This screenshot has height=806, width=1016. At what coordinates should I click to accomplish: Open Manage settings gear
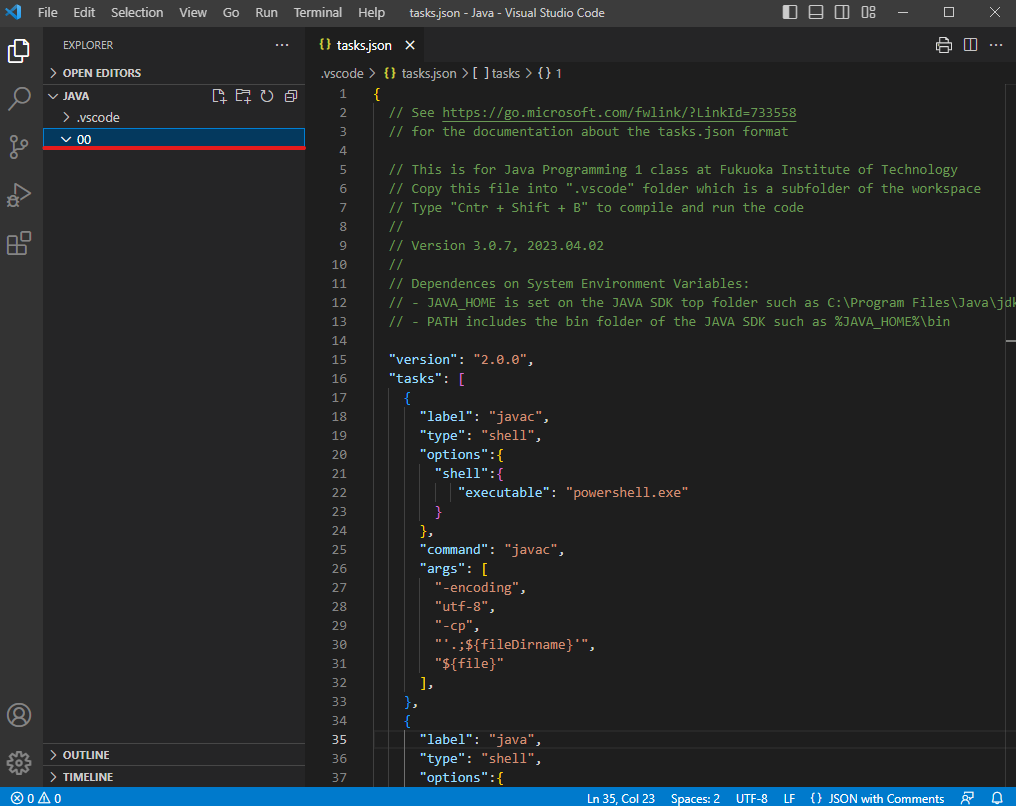pyautogui.click(x=19, y=764)
